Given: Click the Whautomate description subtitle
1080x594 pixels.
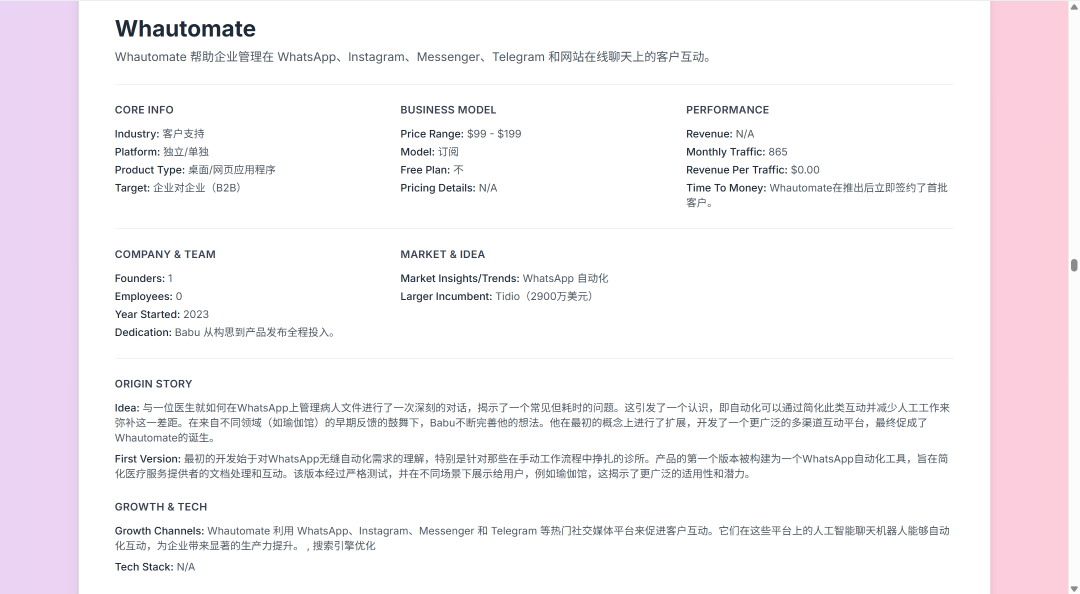Looking at the screenshot, I should click(x=415, y=57).
